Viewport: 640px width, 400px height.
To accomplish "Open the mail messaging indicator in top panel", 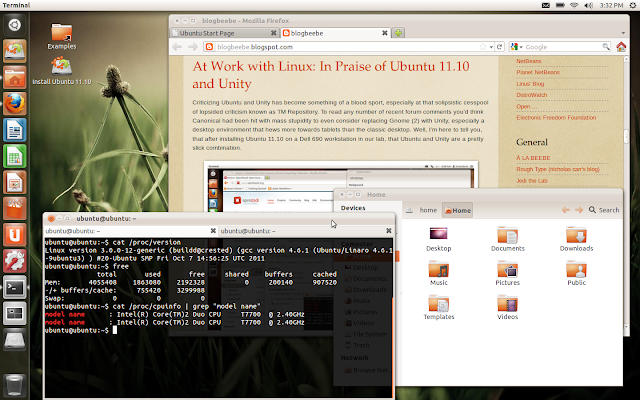I will click(546, 5).
